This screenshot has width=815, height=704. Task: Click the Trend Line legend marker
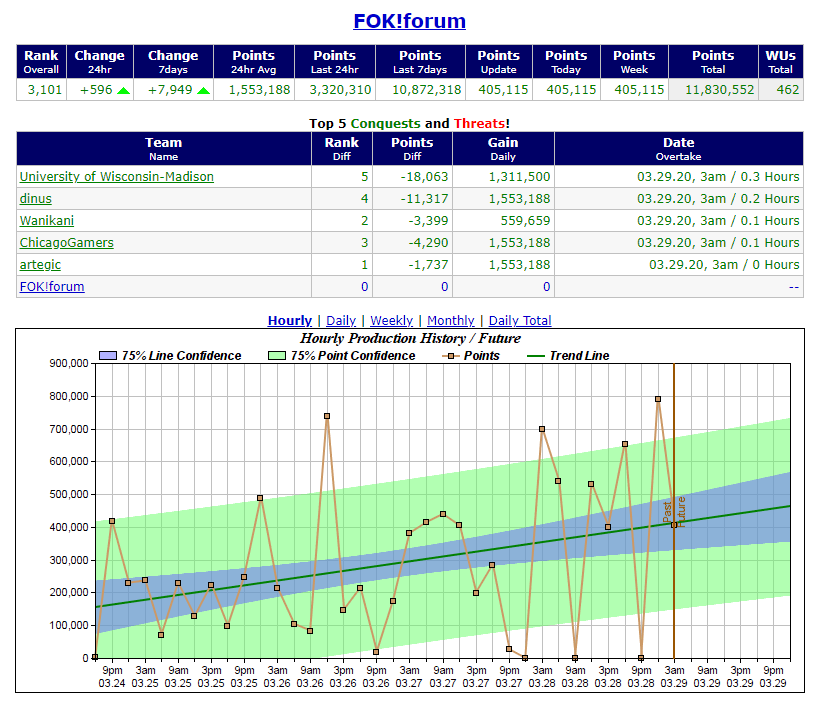(536, 356)
